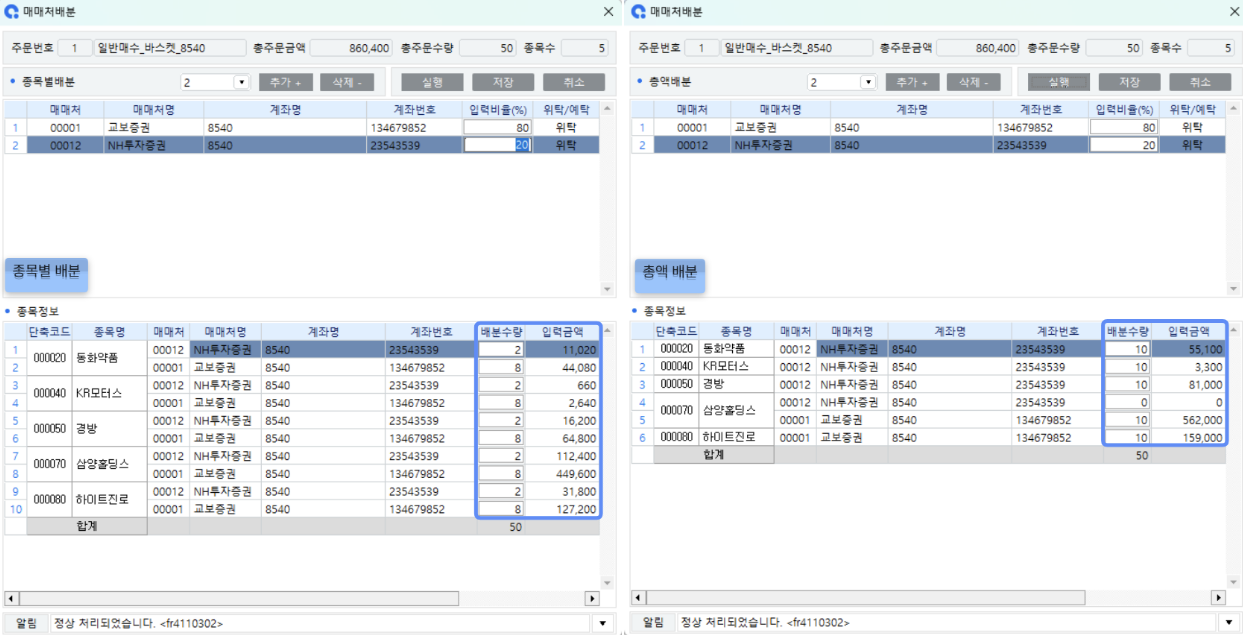Click code 000070 in right 종목정보 table
The width and height of the screenshot is (1243, 635).
coord(676,411)
